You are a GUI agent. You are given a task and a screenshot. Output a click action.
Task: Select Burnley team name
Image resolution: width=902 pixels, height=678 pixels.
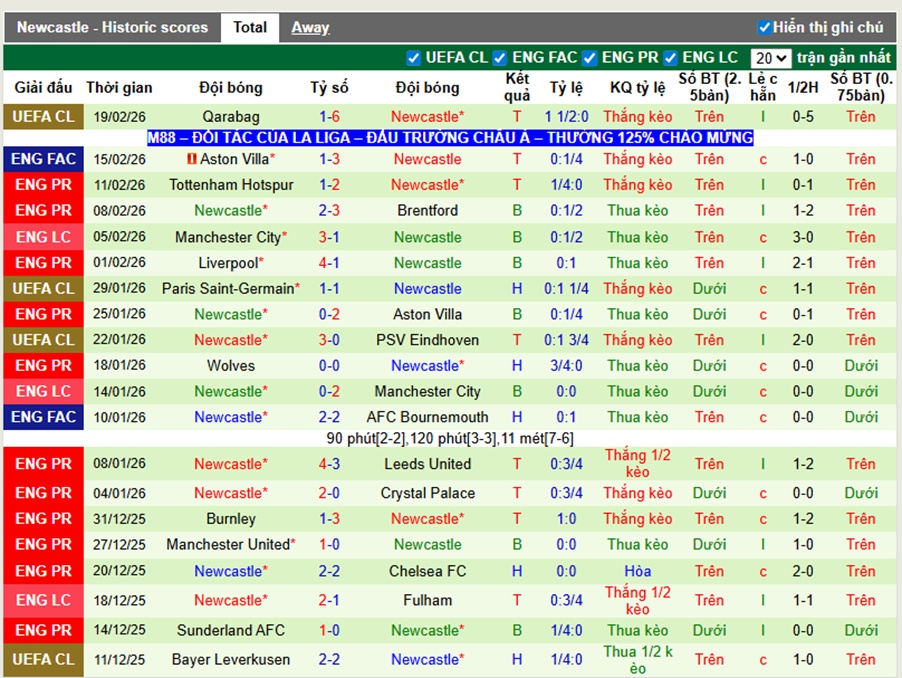click(x=231, y=519)
